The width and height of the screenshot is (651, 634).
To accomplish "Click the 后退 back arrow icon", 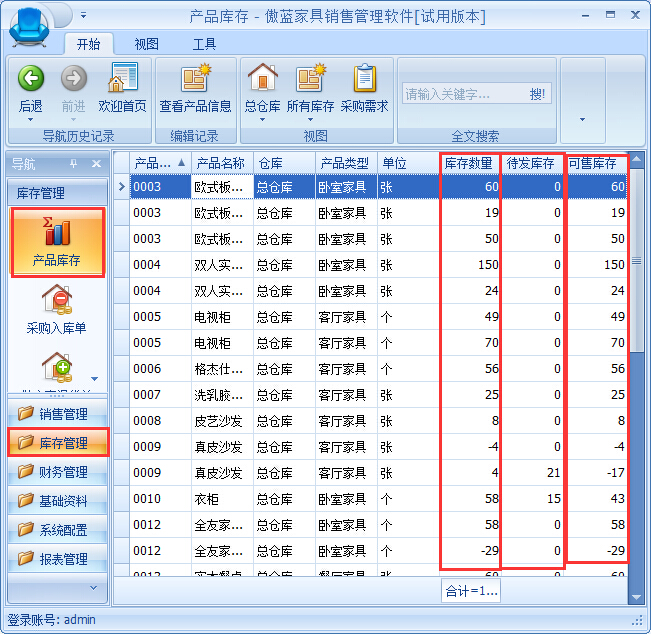I will point(31,79).
